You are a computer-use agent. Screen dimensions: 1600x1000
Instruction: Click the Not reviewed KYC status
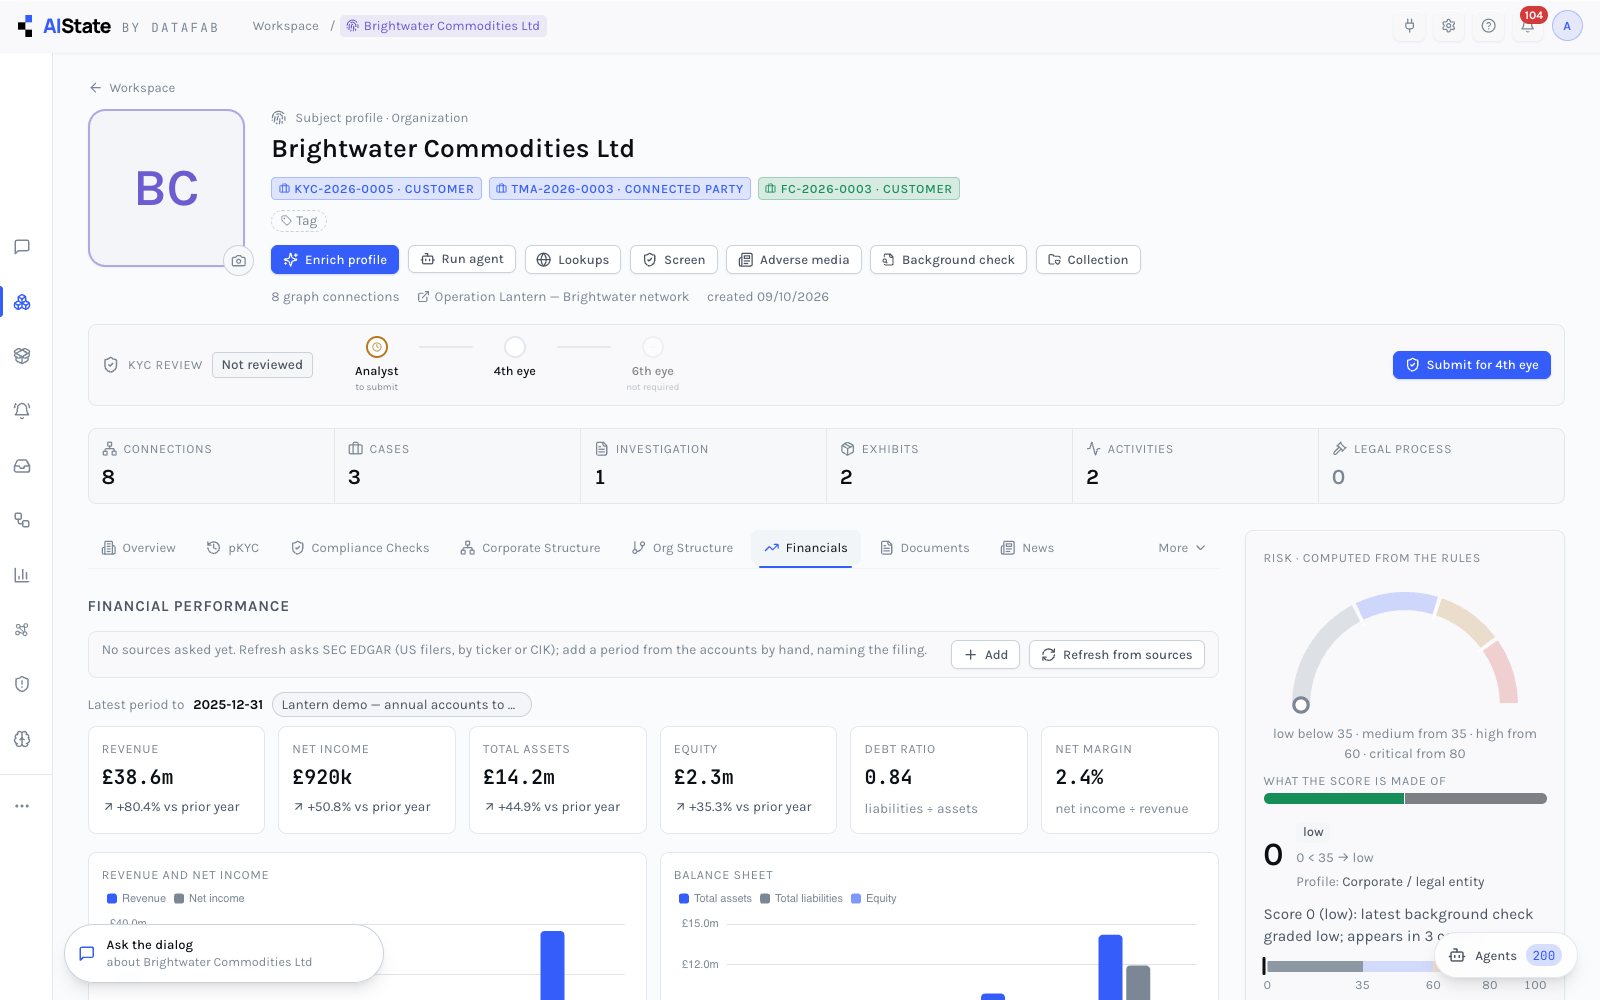coord(262,365)
